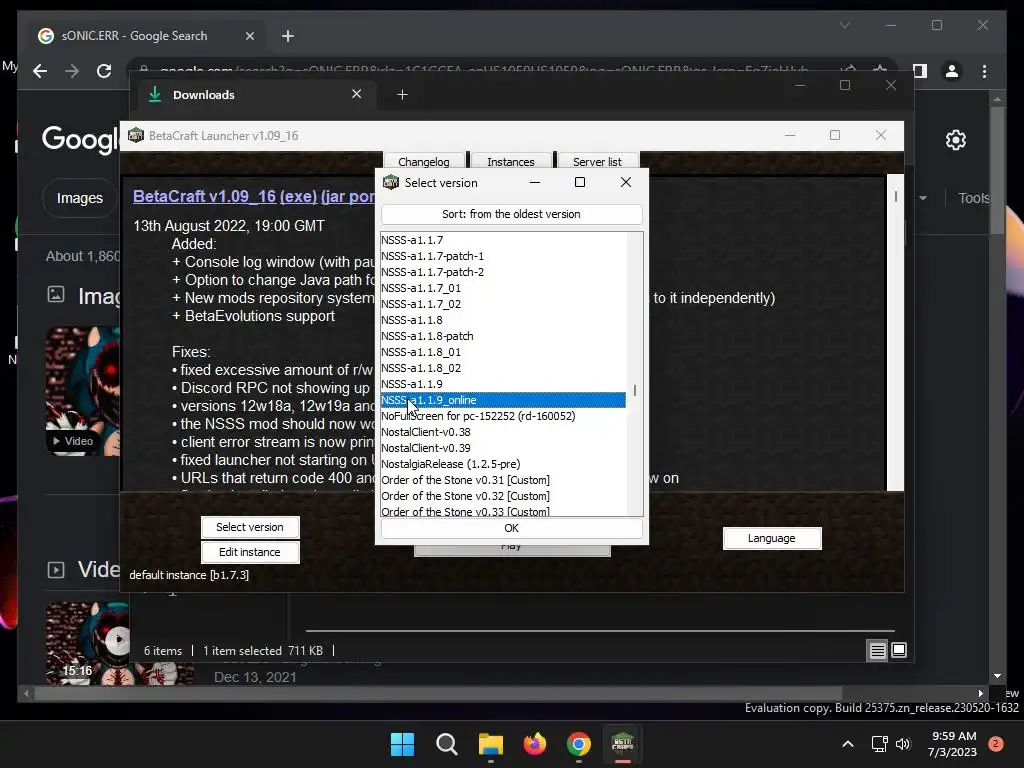The width and height of the screenshot is (1024, 768).
Task: Click BetaCraft taskbar icon
Action: tap(622, 744)
